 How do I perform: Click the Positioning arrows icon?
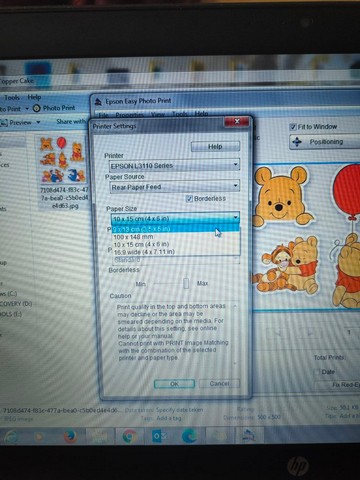point(297,142)
